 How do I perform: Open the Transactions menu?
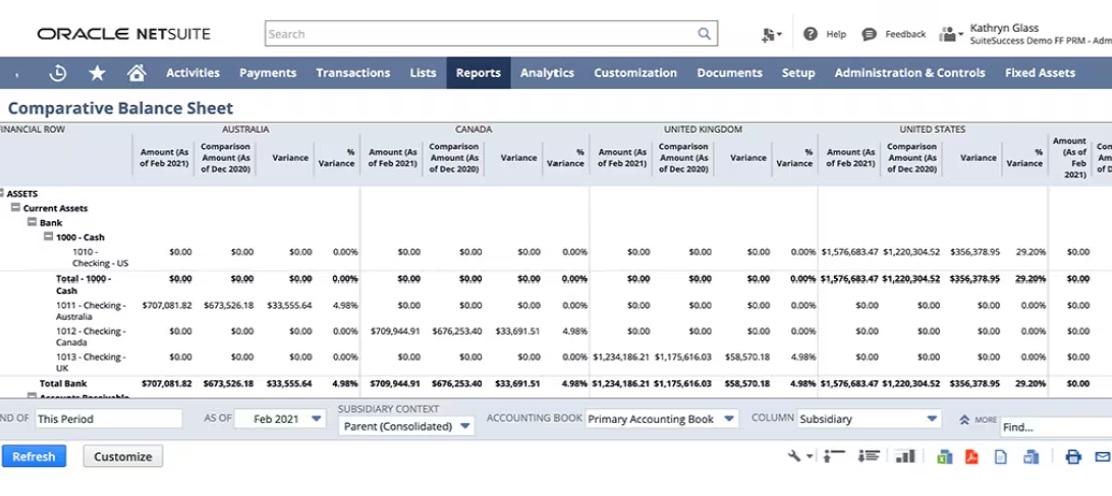353,73
